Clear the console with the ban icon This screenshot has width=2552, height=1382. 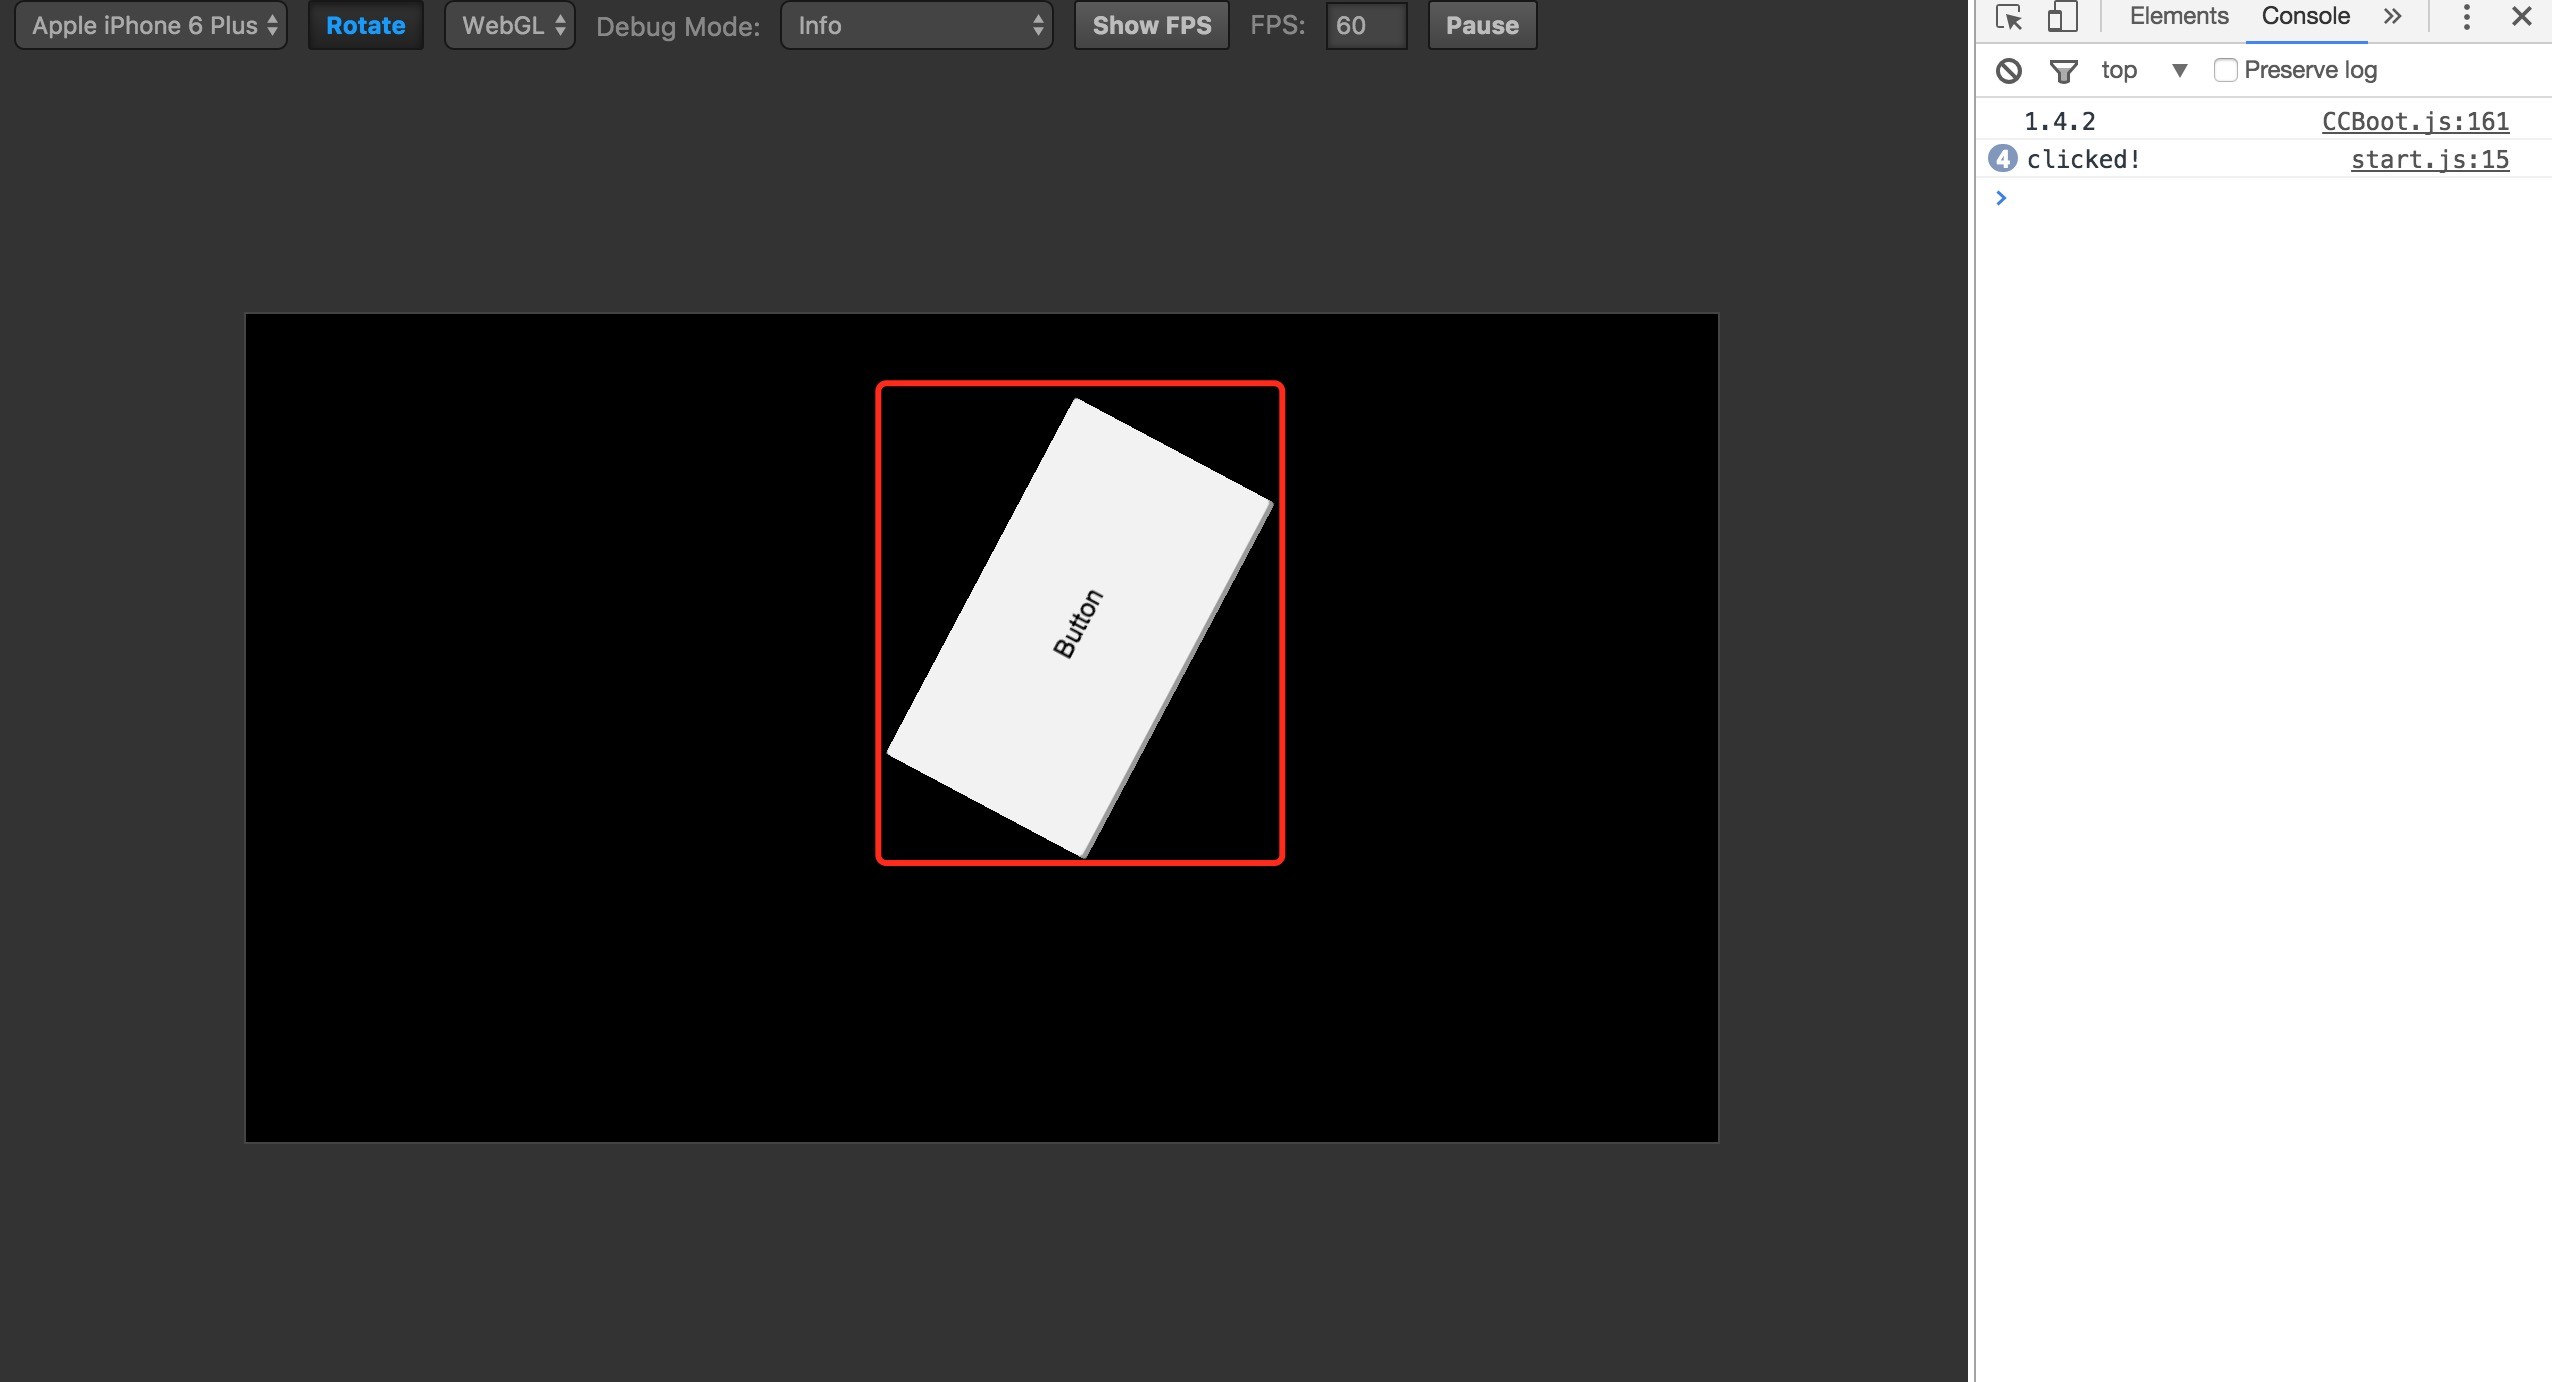pyautogui.click(x=2008, y=70)
